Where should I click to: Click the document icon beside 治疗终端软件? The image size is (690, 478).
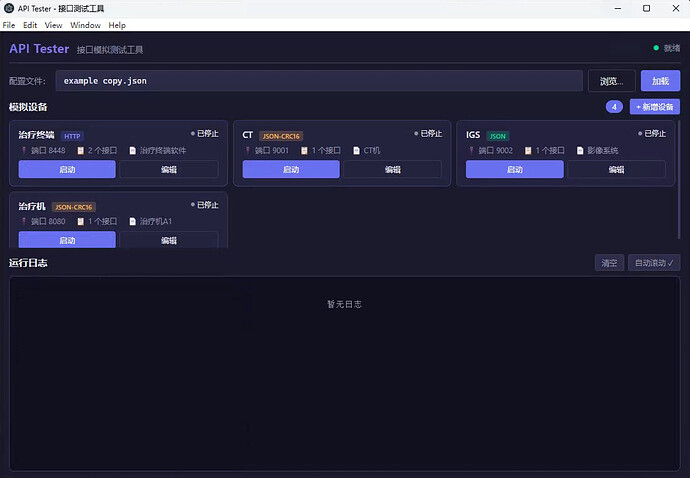point(132,151)
